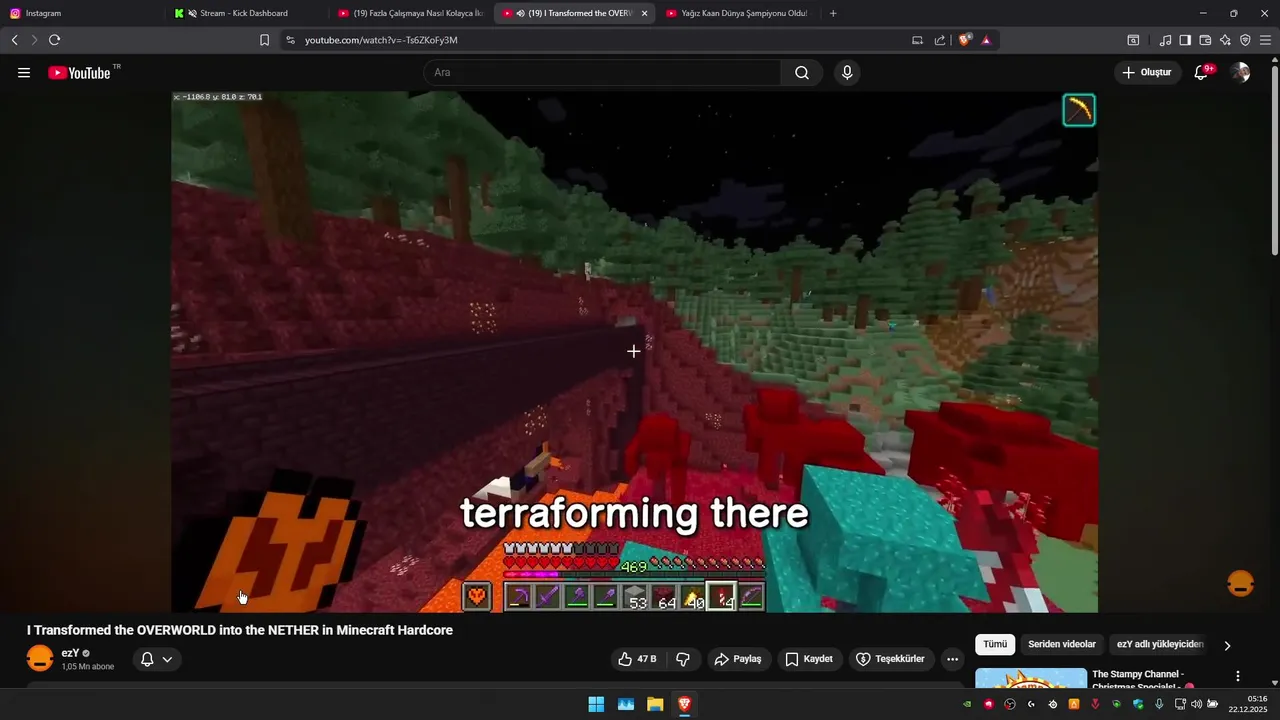This screenshot has height=720, width=1280.
Task: Select the ezY adlı yükleyiciden chip
Action: [1160, 645]
